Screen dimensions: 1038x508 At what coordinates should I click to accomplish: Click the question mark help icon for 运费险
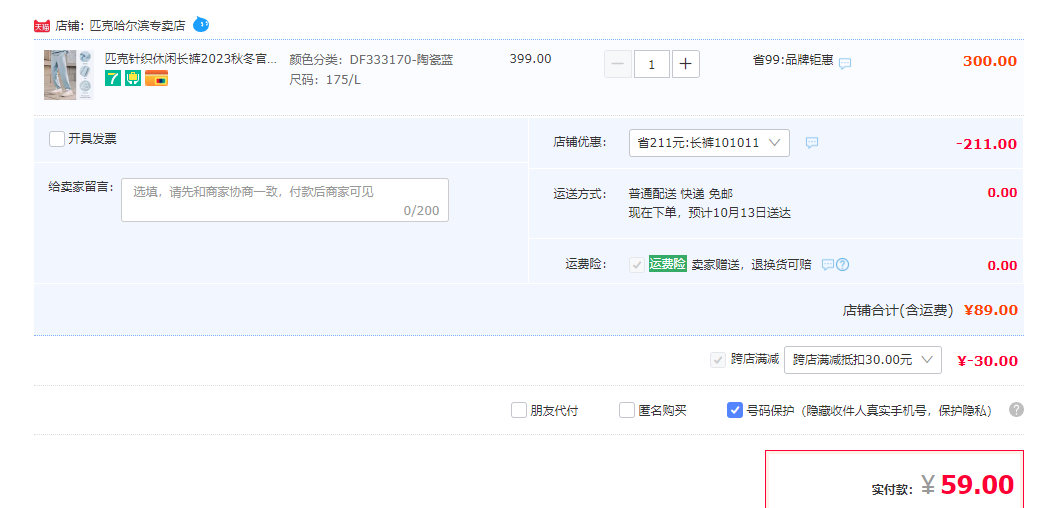[842, 265]
